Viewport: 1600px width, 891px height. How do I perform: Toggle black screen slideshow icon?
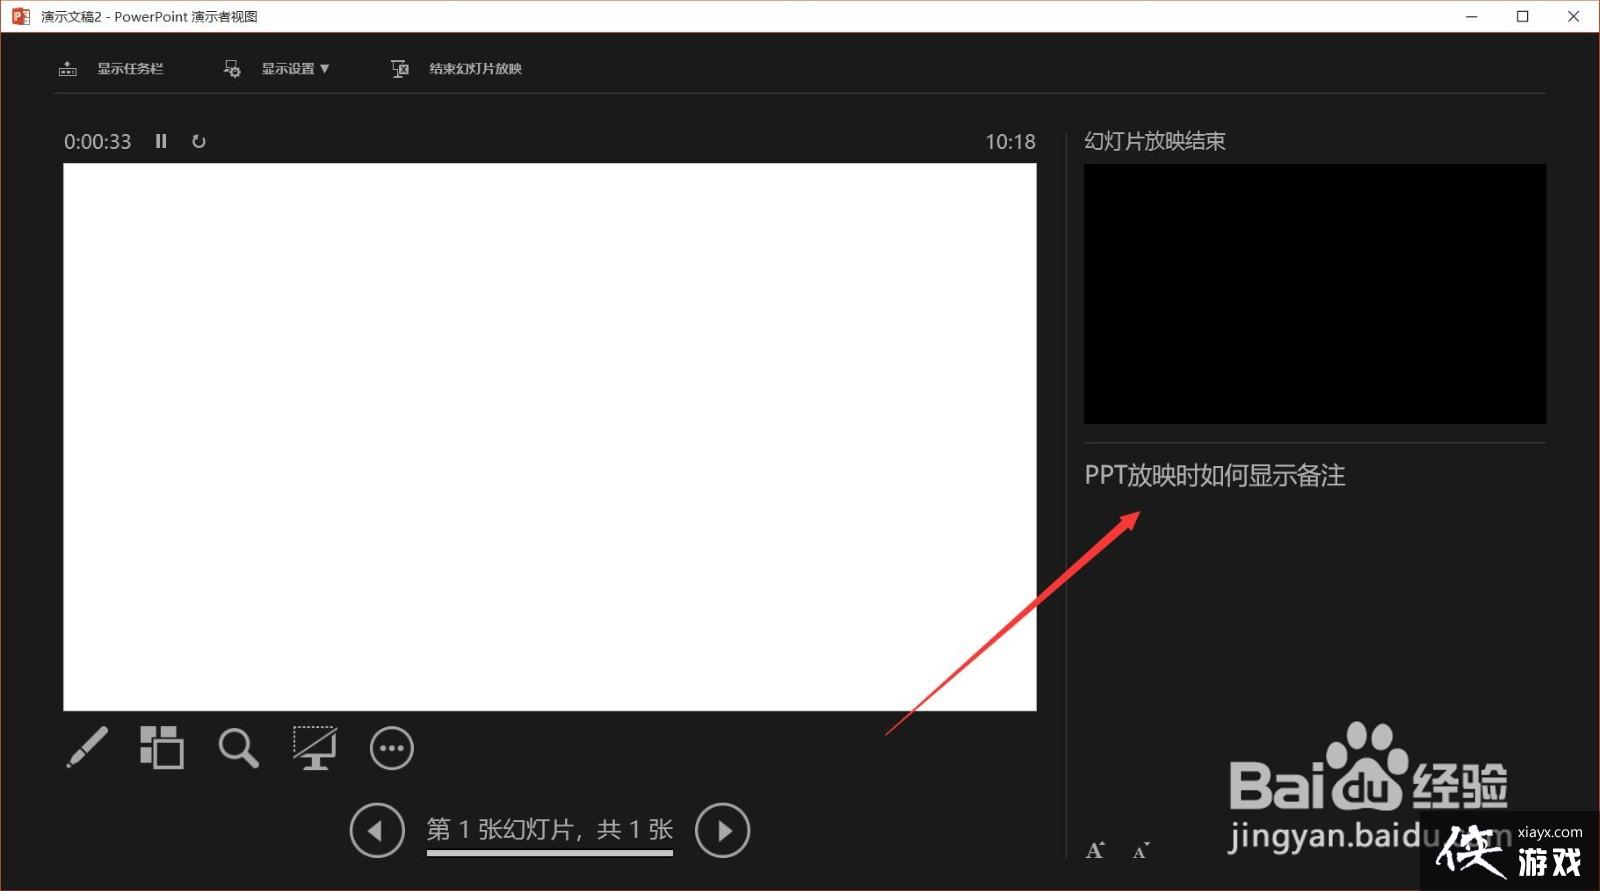coord(314,747)
